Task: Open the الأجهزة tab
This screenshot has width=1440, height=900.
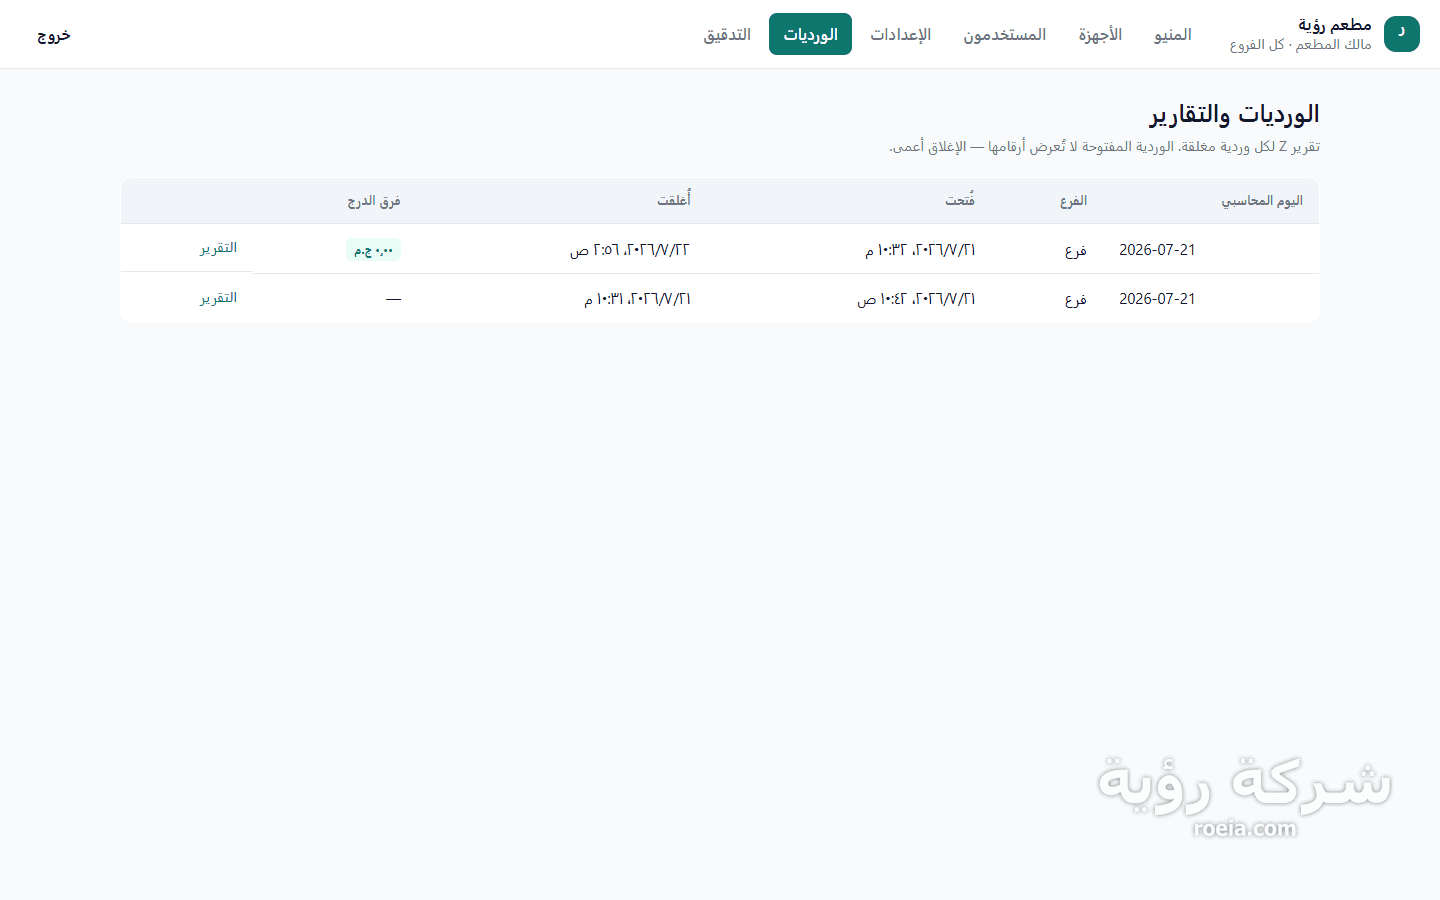Action: click(1100, 34)
